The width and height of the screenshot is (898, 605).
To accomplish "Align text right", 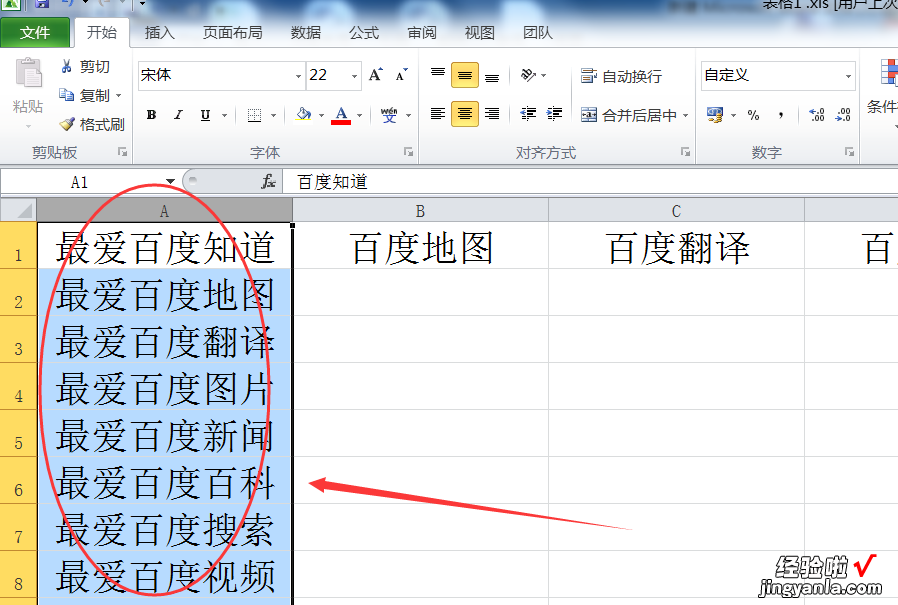I will pyautogui.click(x=492, y=113).
